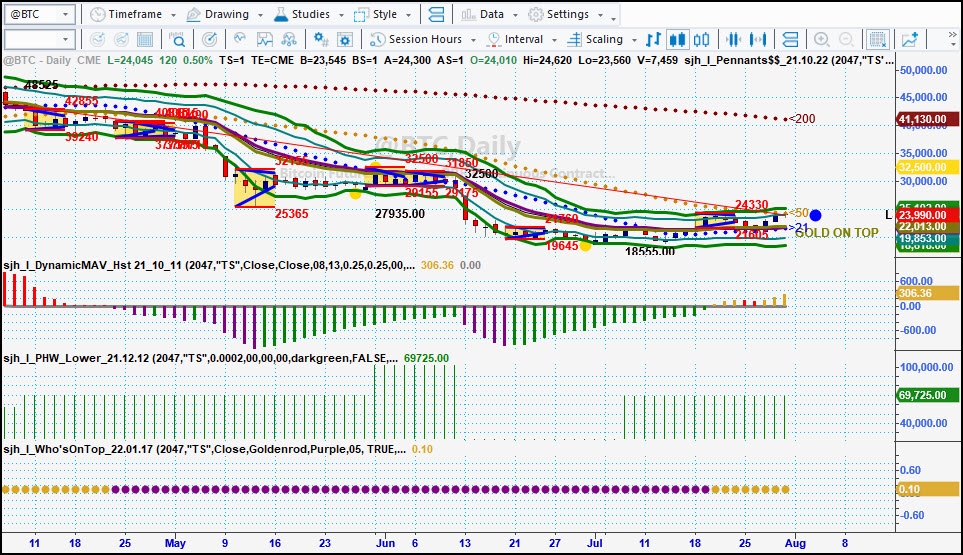The width and height of the screenshot is (963, 555).
Task: Toggle the grid selection pointer icon
Action: pyautogui.click(x=878, y=39)
